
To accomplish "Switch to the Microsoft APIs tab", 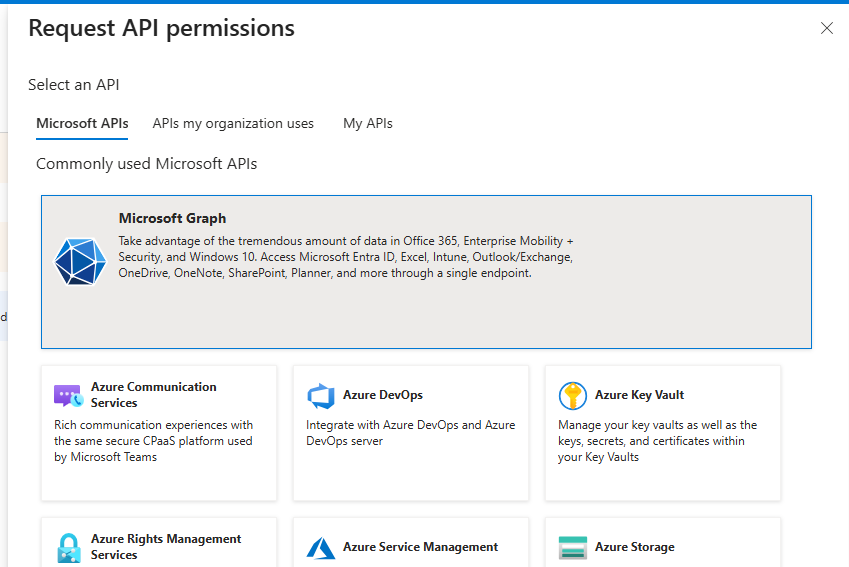I will (x=82, y=123).
